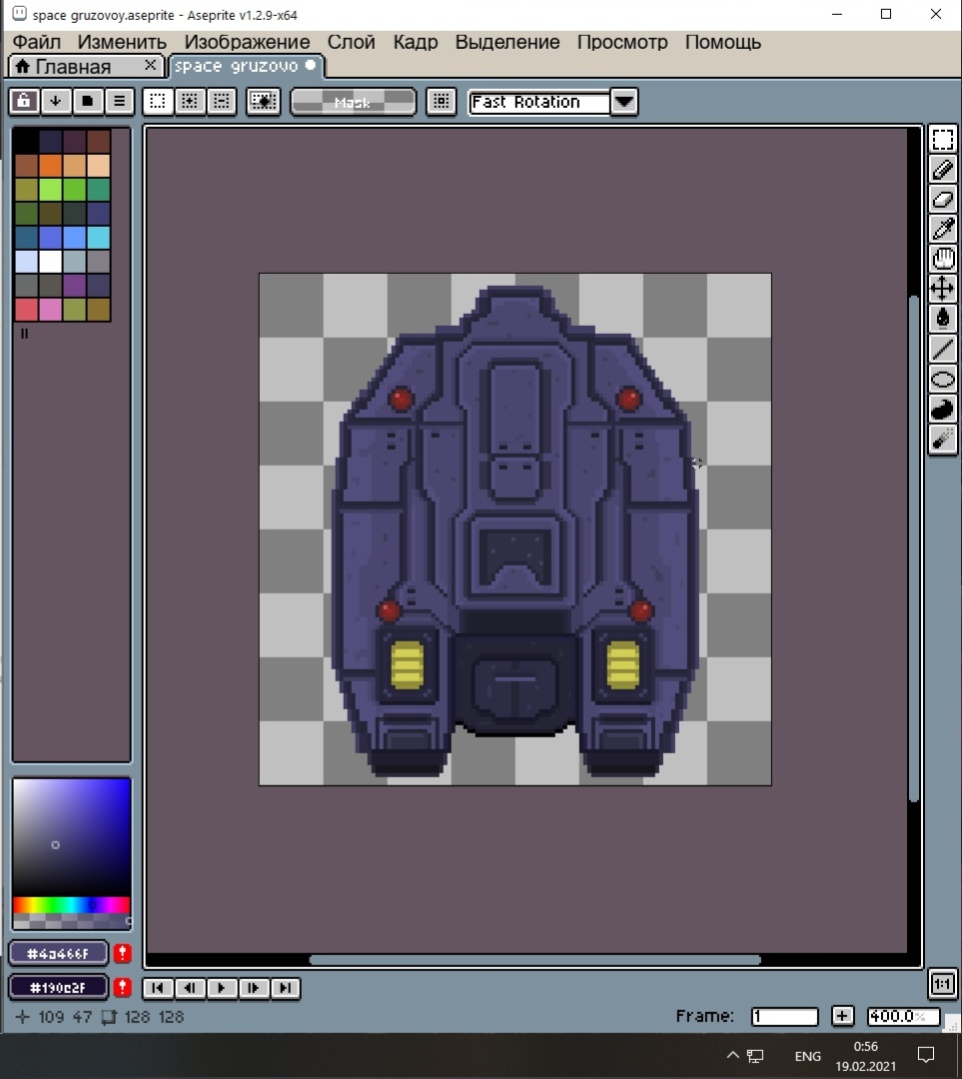Image resolution: width=962 pixels, height=1079 pixels.
Task: Enable add-to-selection mode
Action: click(x=190, y=101)
